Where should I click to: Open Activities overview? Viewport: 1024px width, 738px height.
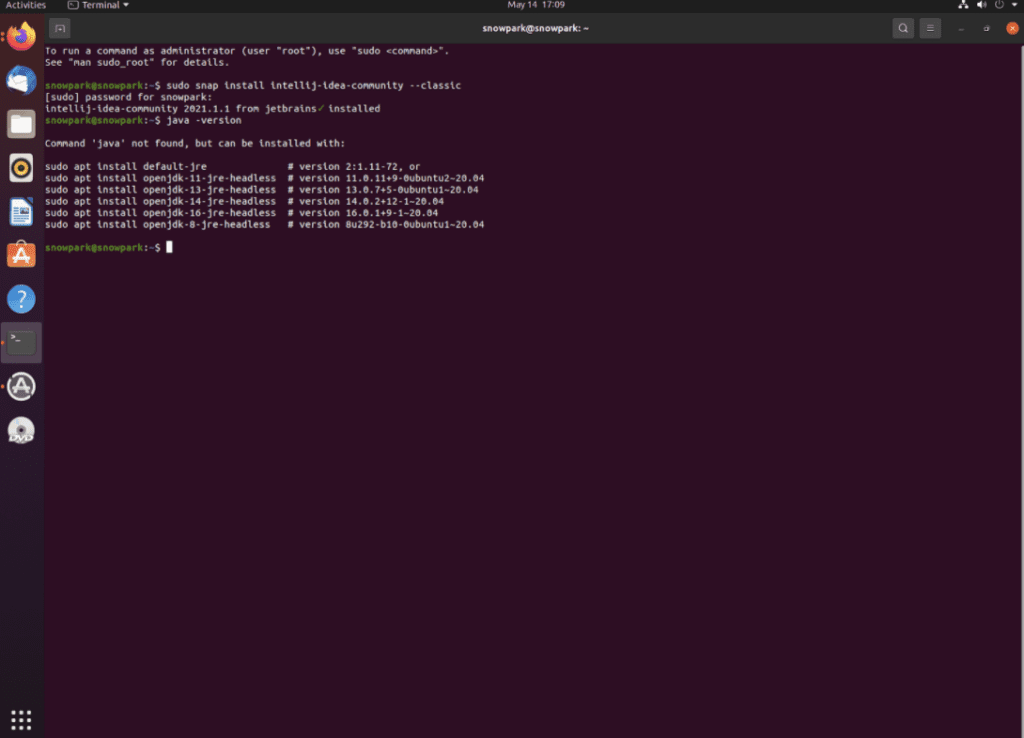[x=25, y=5]
